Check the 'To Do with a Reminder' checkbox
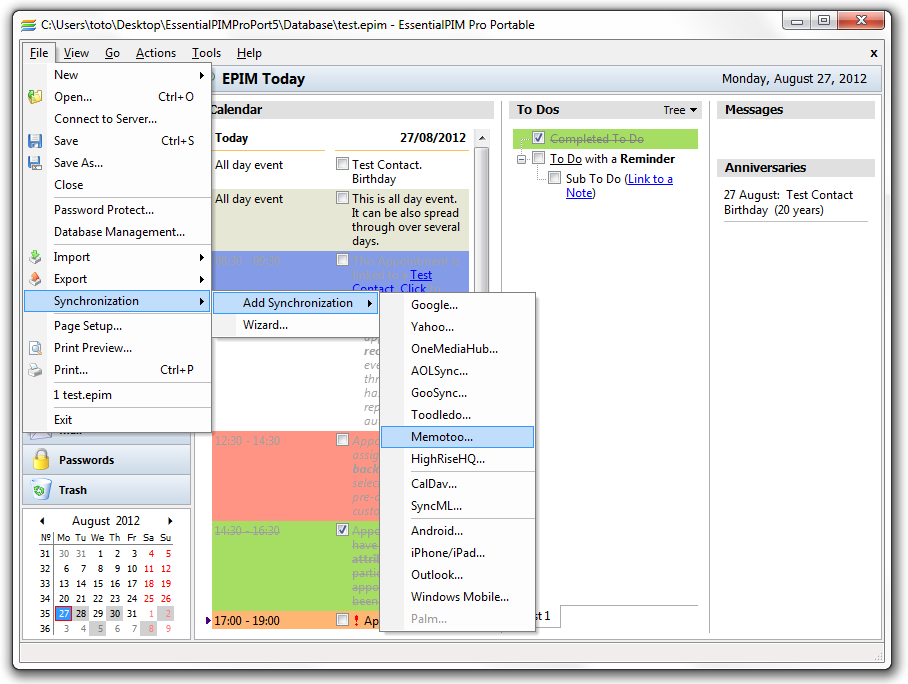908x684 pixels. [539, 158]
